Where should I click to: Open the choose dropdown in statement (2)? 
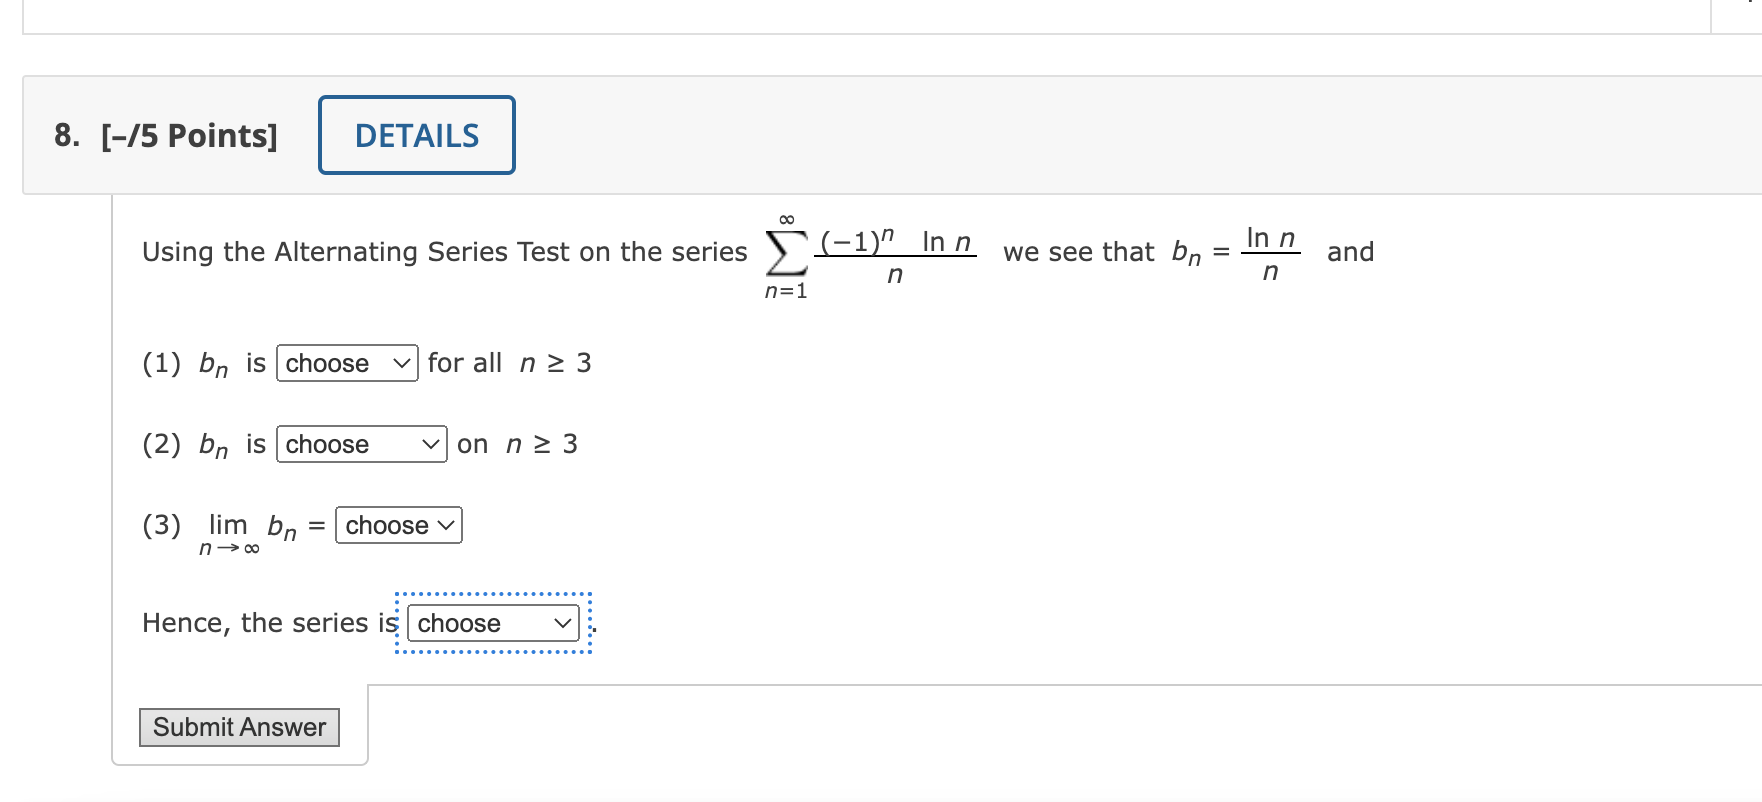tap(360, 444)
